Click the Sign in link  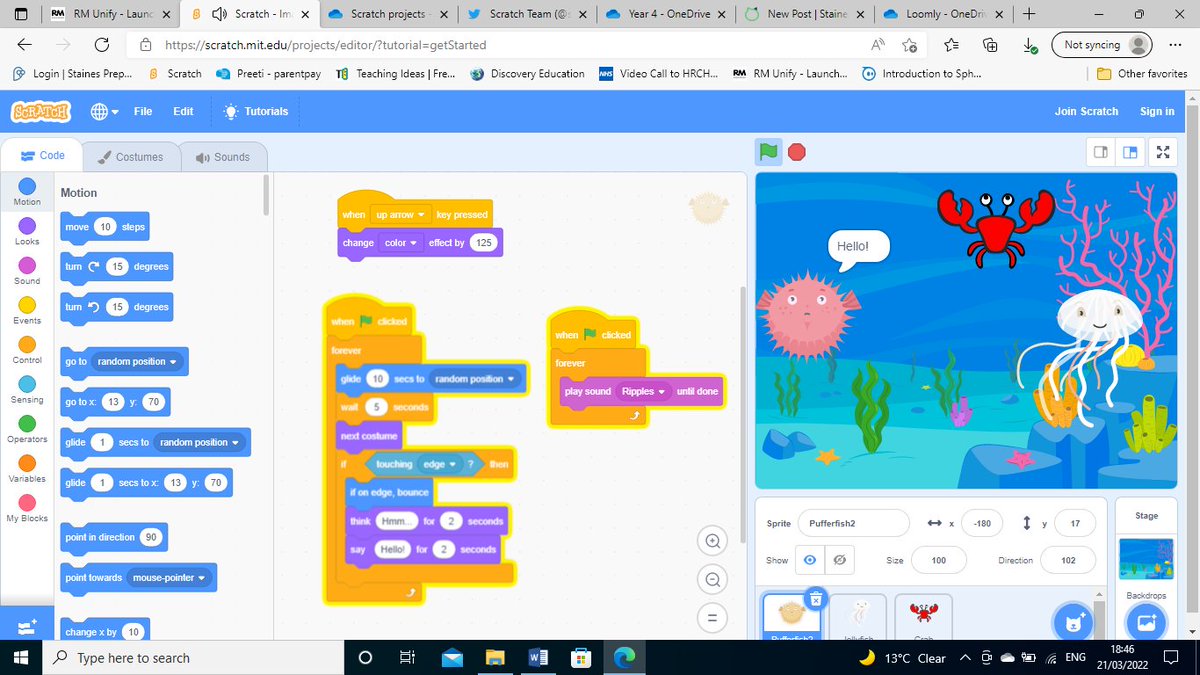[1157, 111]
